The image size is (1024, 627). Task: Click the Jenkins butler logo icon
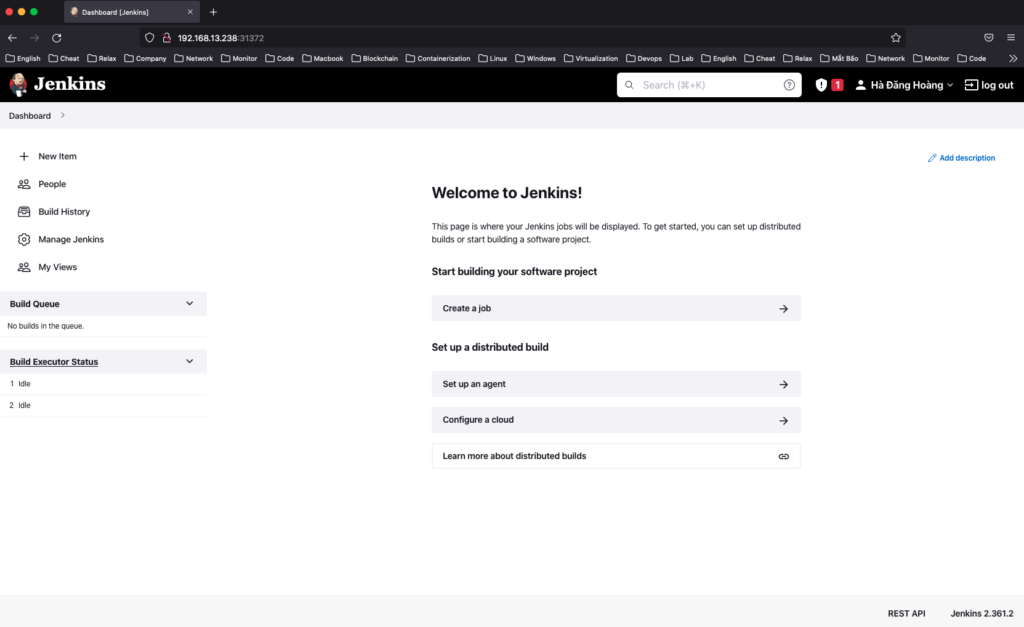(x=18, y=84)
